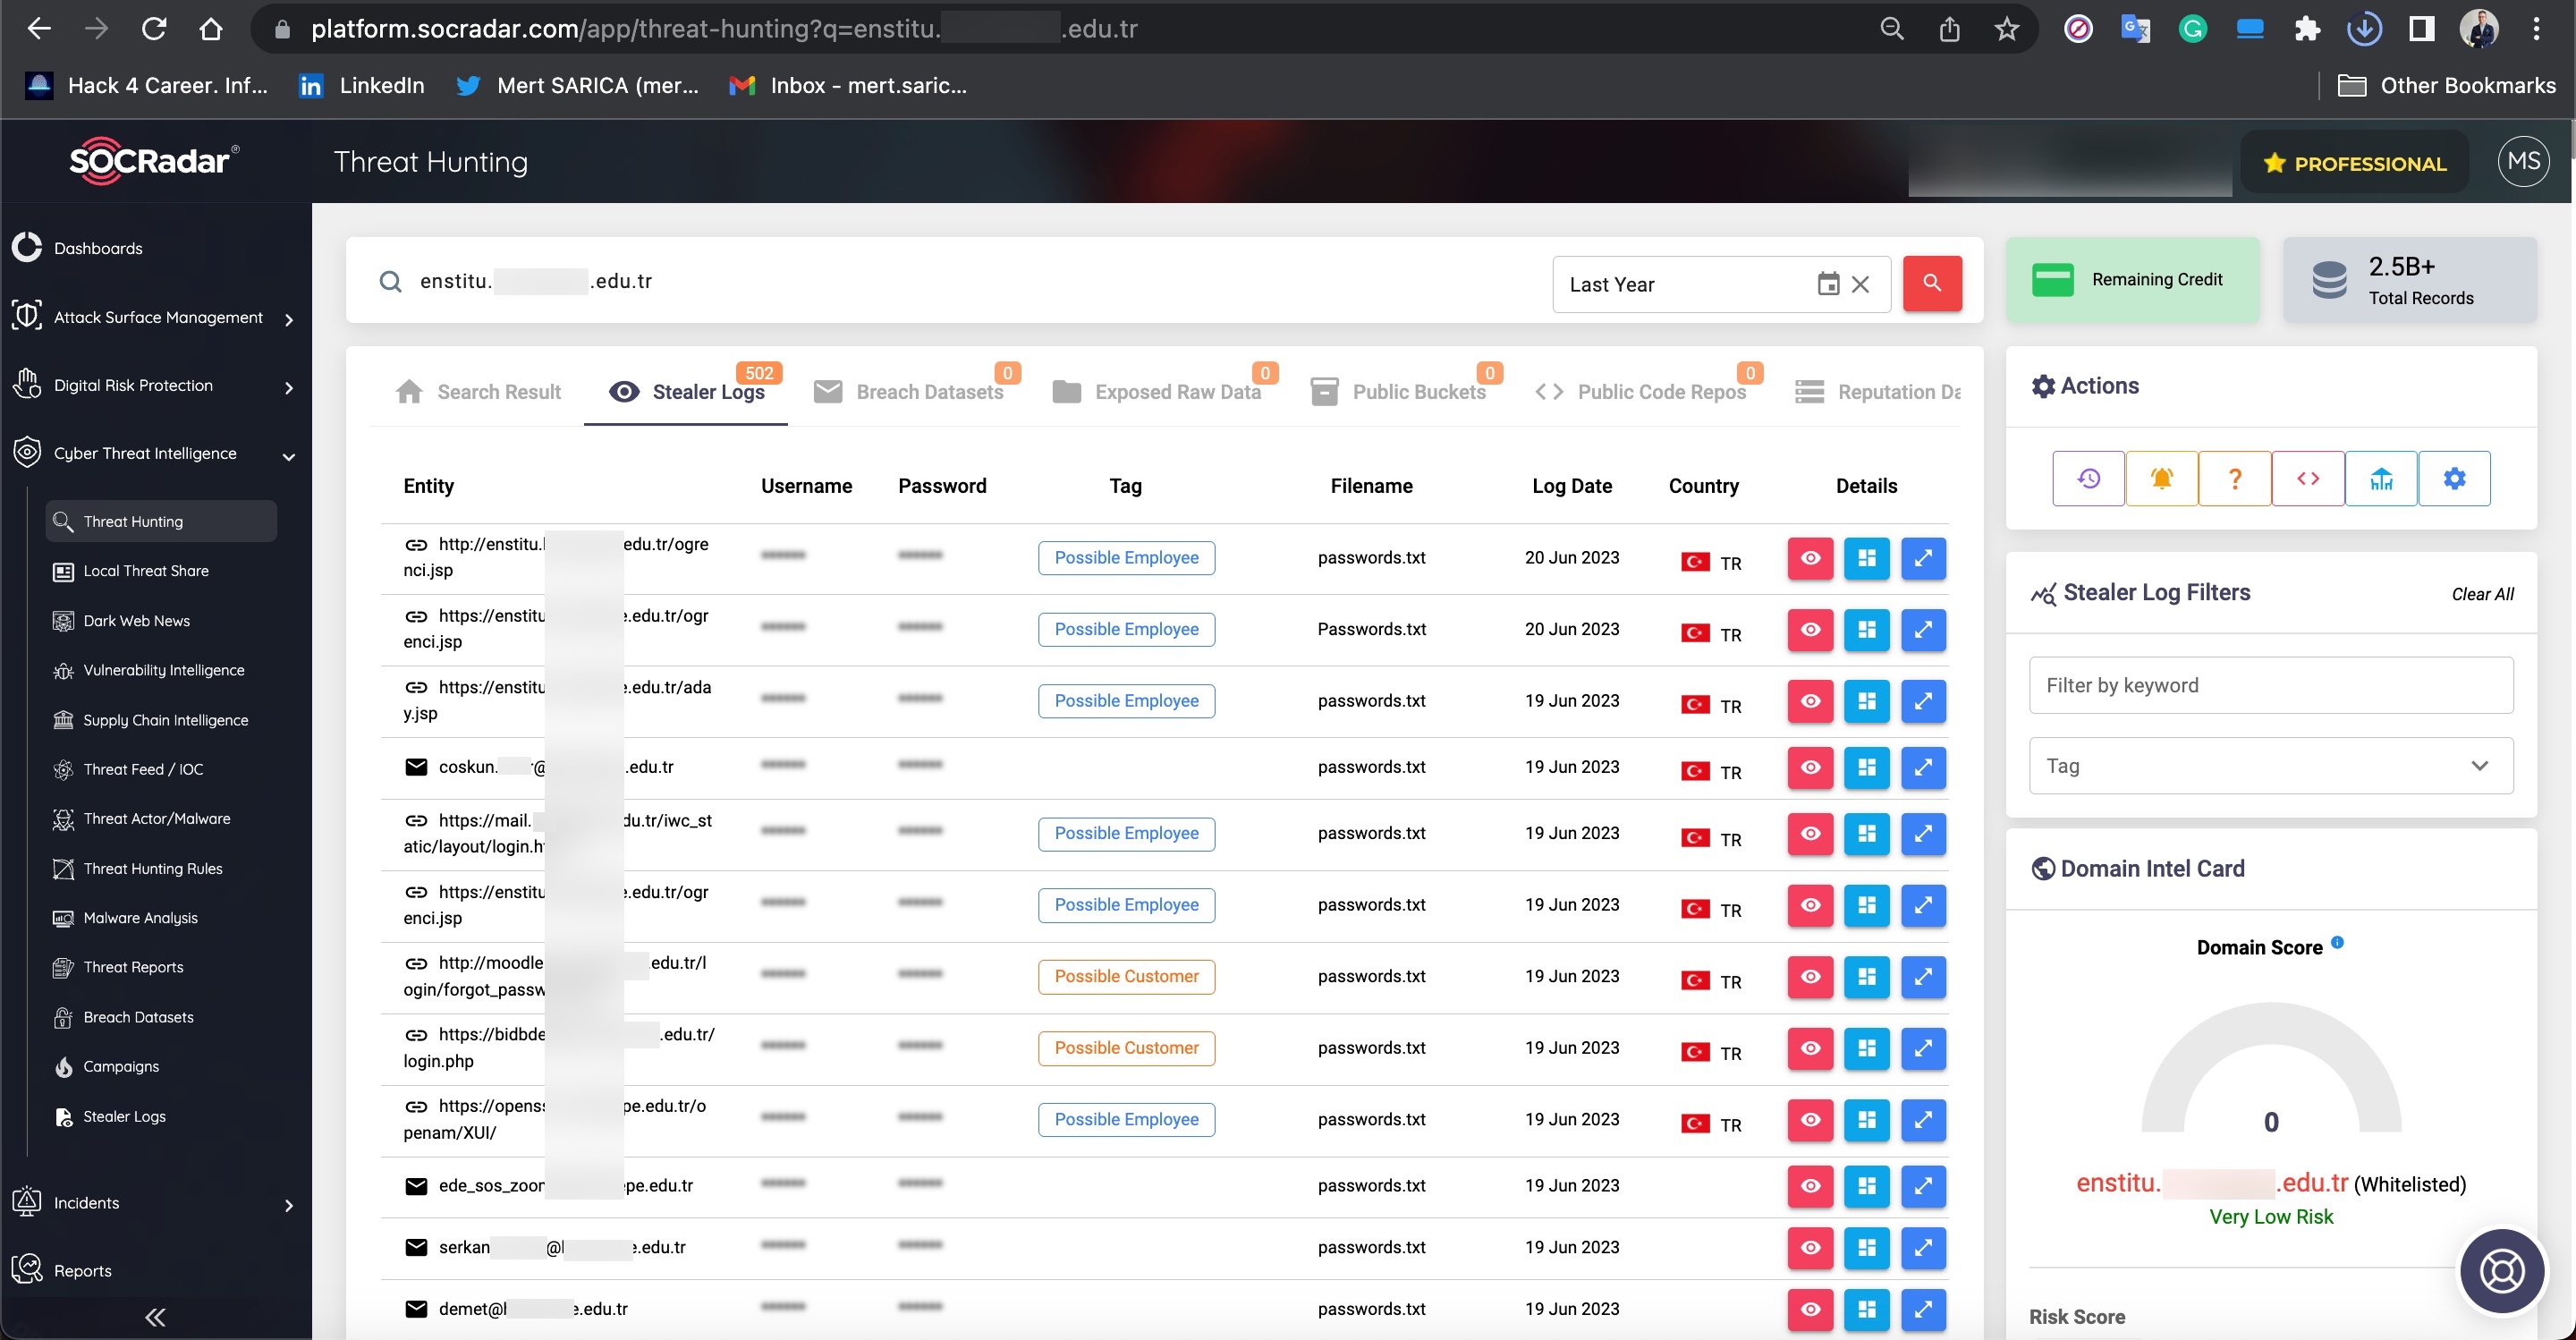Open the calendar date picker icon
The image size is (2576, 1340).
click(x=1827, y=284)
